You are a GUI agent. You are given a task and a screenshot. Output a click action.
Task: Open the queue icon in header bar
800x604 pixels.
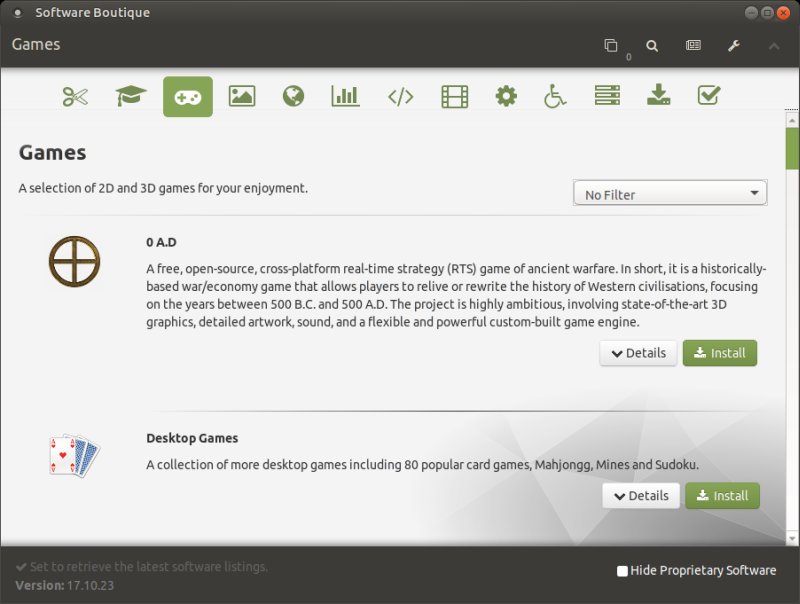coord(611,45)
